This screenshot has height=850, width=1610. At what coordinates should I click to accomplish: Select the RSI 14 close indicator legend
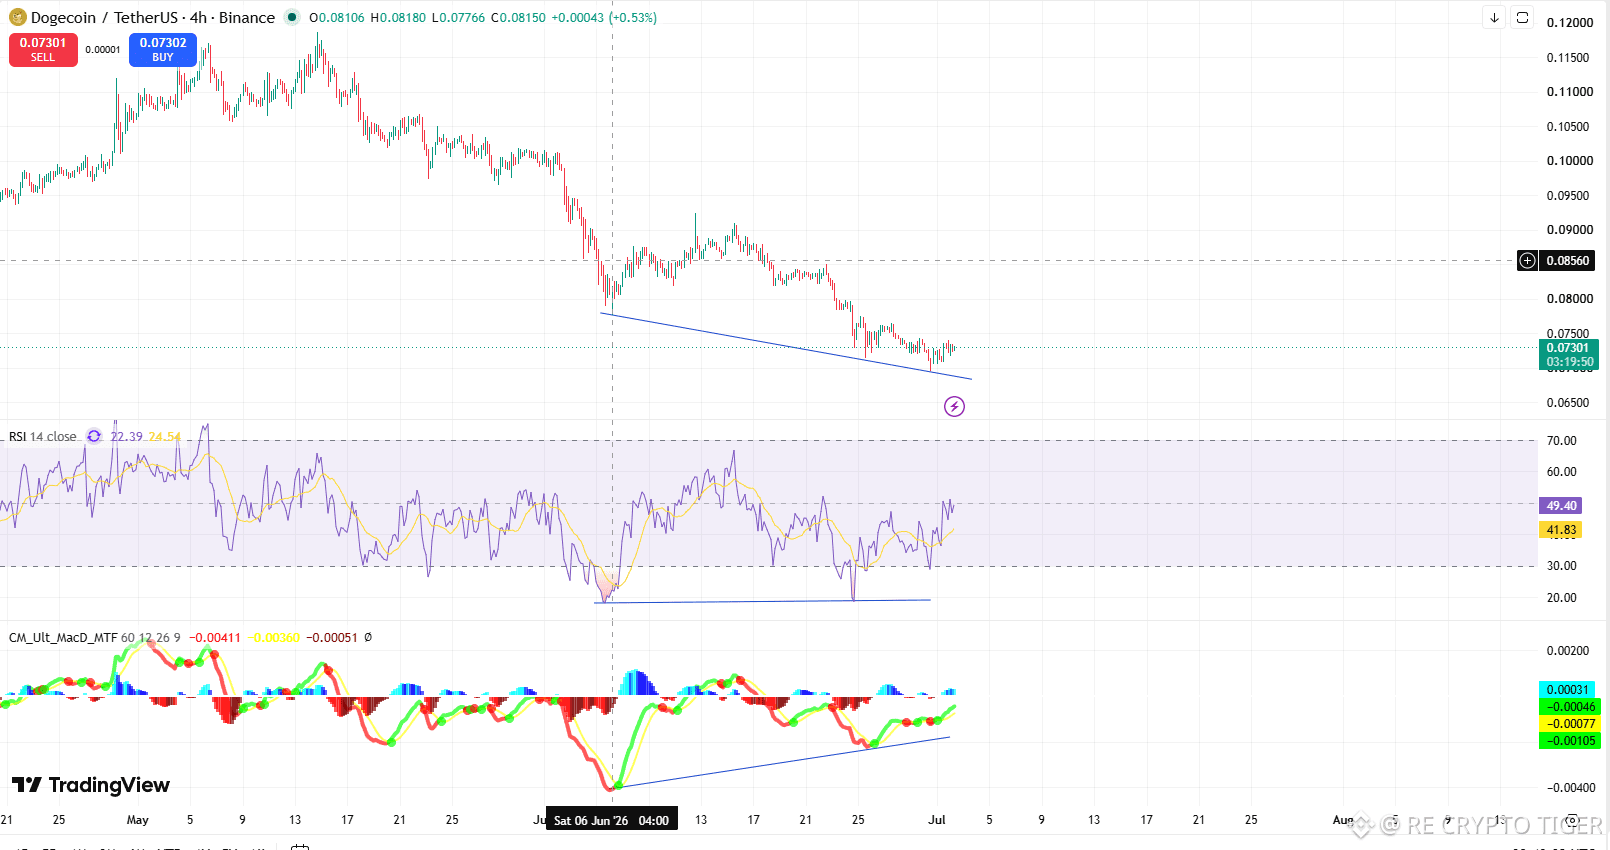pos(42,437)
